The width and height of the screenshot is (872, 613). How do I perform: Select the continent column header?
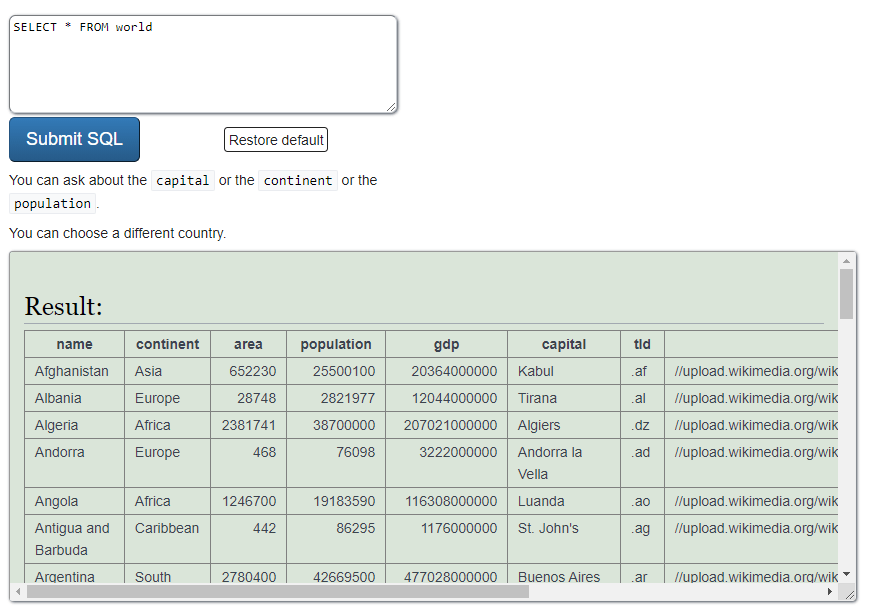[x=167, y=344]
